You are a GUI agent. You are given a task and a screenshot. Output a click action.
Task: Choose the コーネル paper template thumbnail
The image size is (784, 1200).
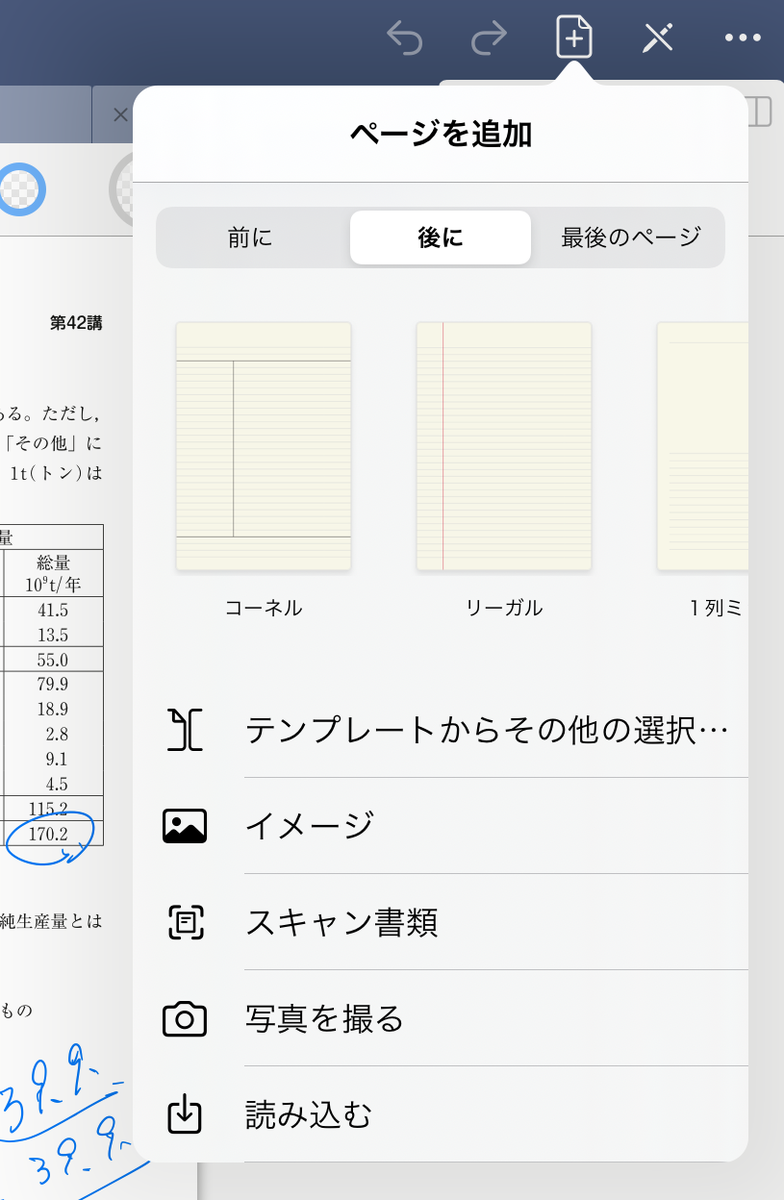(263, 446)
